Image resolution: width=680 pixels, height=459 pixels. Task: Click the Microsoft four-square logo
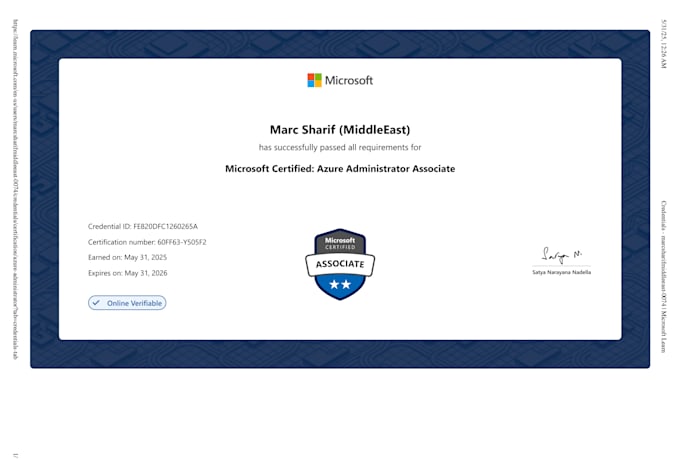click(314, 80)
